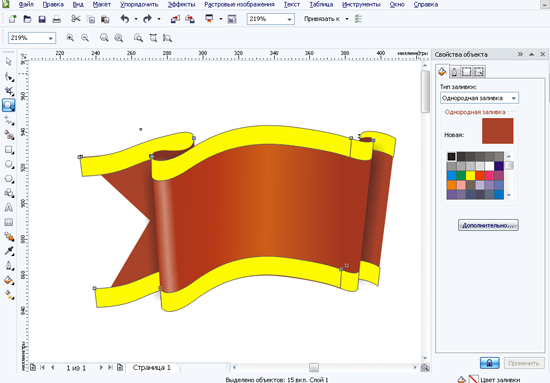Image resolution: width=550 pixels, height=383 pixels.
Task: Click the Дополнительно... button
Action: (x=488, y=225)
